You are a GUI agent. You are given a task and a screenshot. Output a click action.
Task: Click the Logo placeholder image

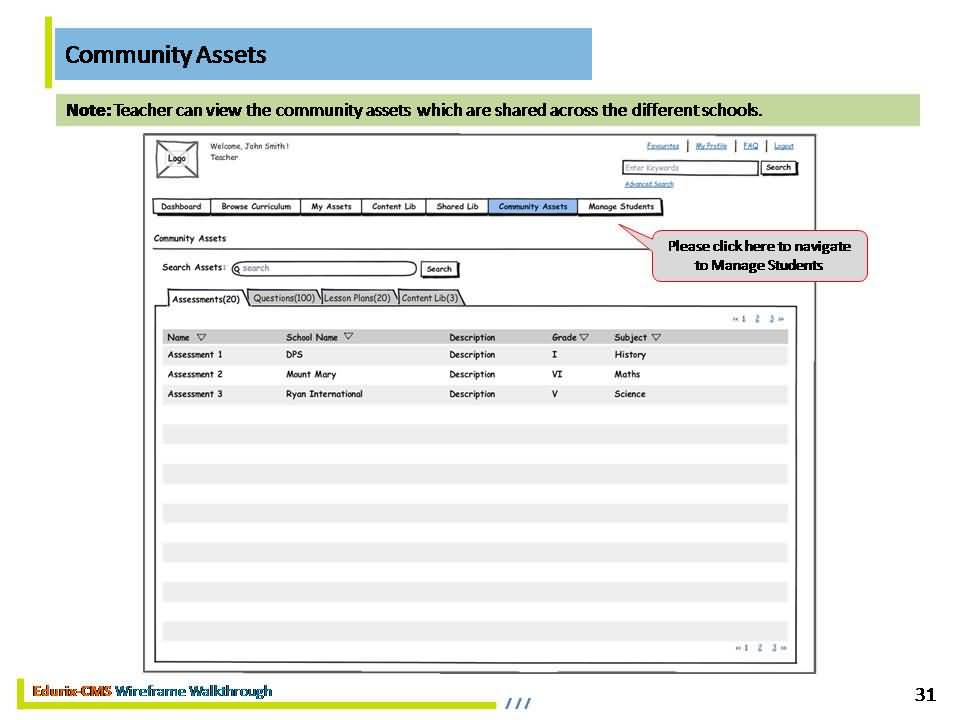click(x=177, y=159)
